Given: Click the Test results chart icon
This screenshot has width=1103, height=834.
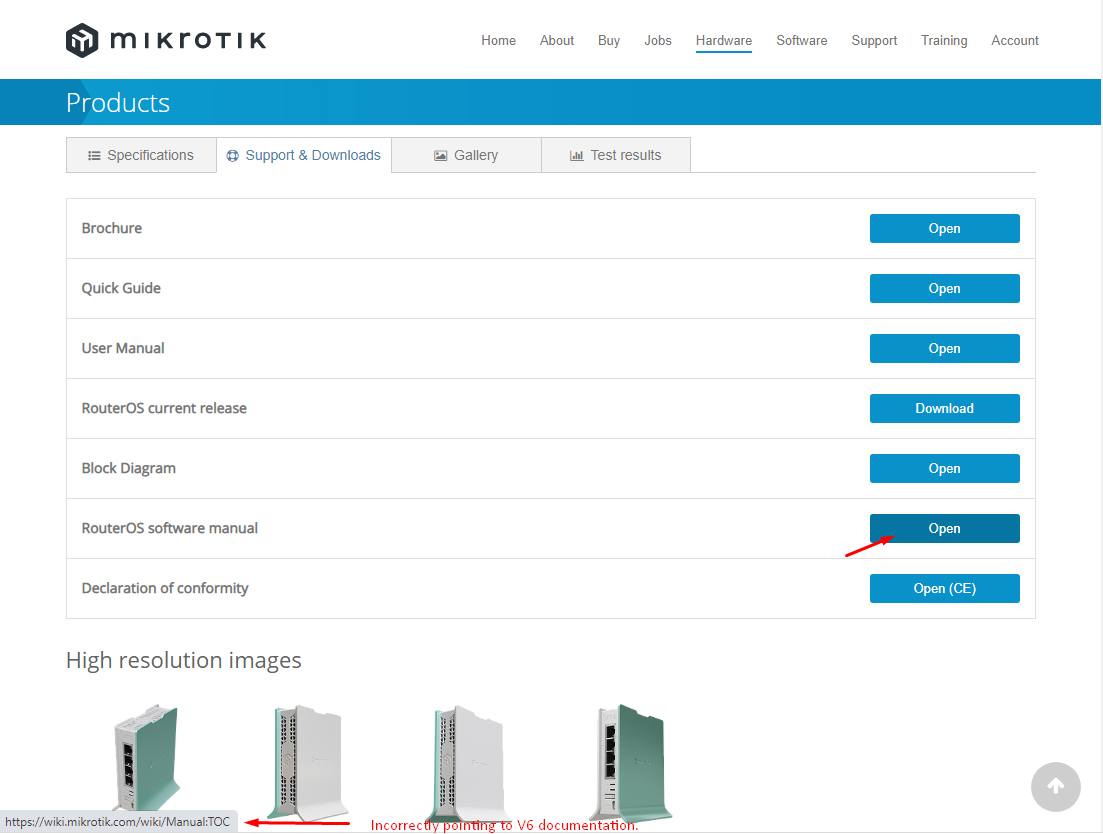Looking at the screenshot, I should (x=576, y=155).
